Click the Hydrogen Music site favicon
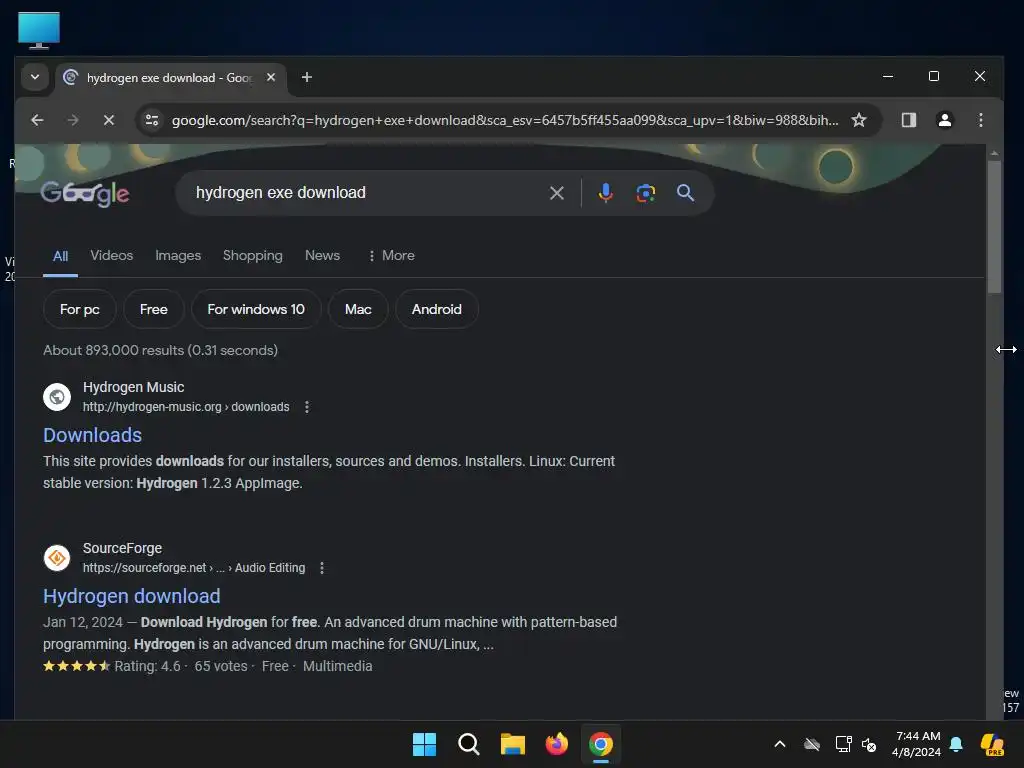1024x768 pixels. click(57, 396)
